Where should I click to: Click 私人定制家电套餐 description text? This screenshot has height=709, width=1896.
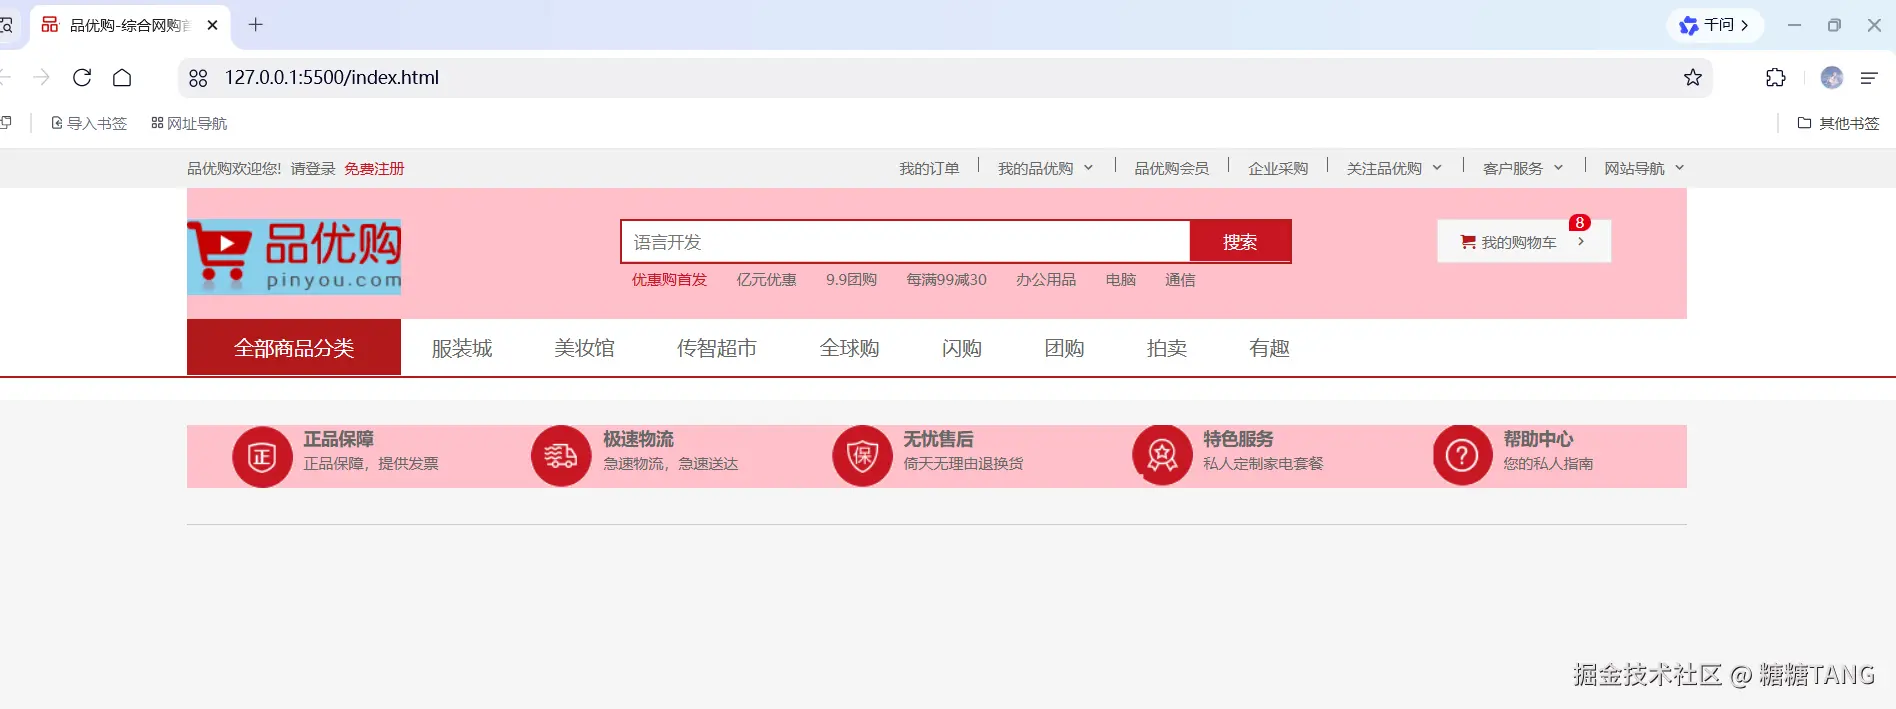pos(1263,464)
